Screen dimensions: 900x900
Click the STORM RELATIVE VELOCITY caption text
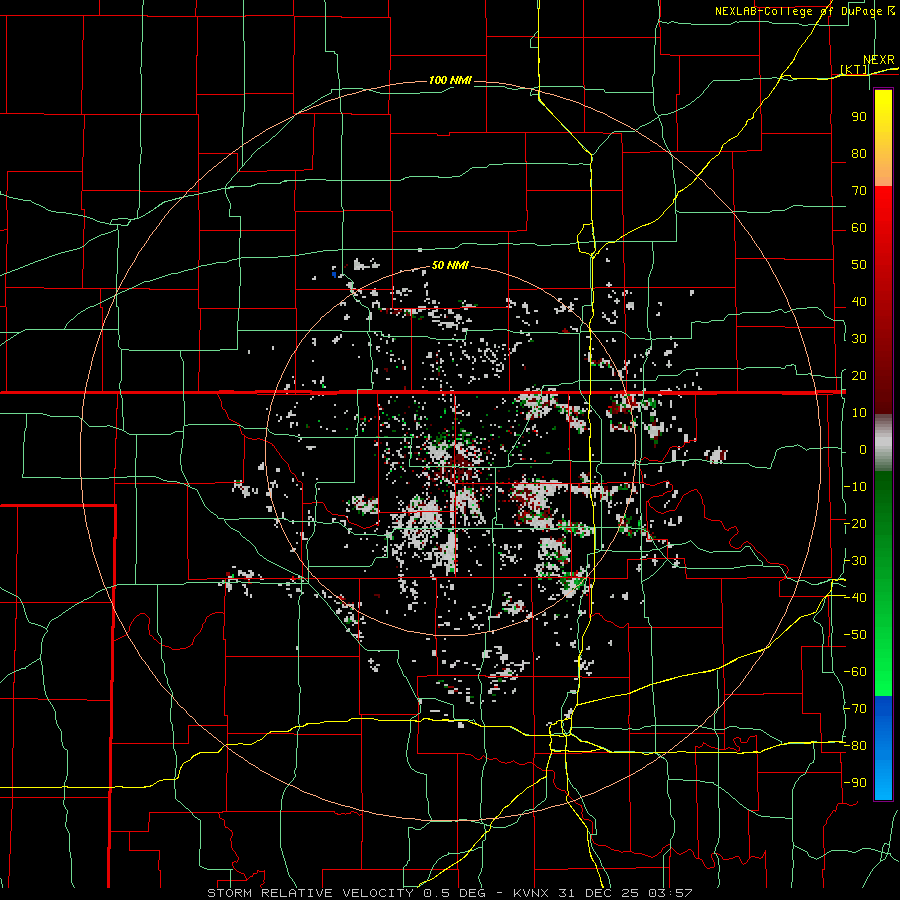(x=310, y=893)
